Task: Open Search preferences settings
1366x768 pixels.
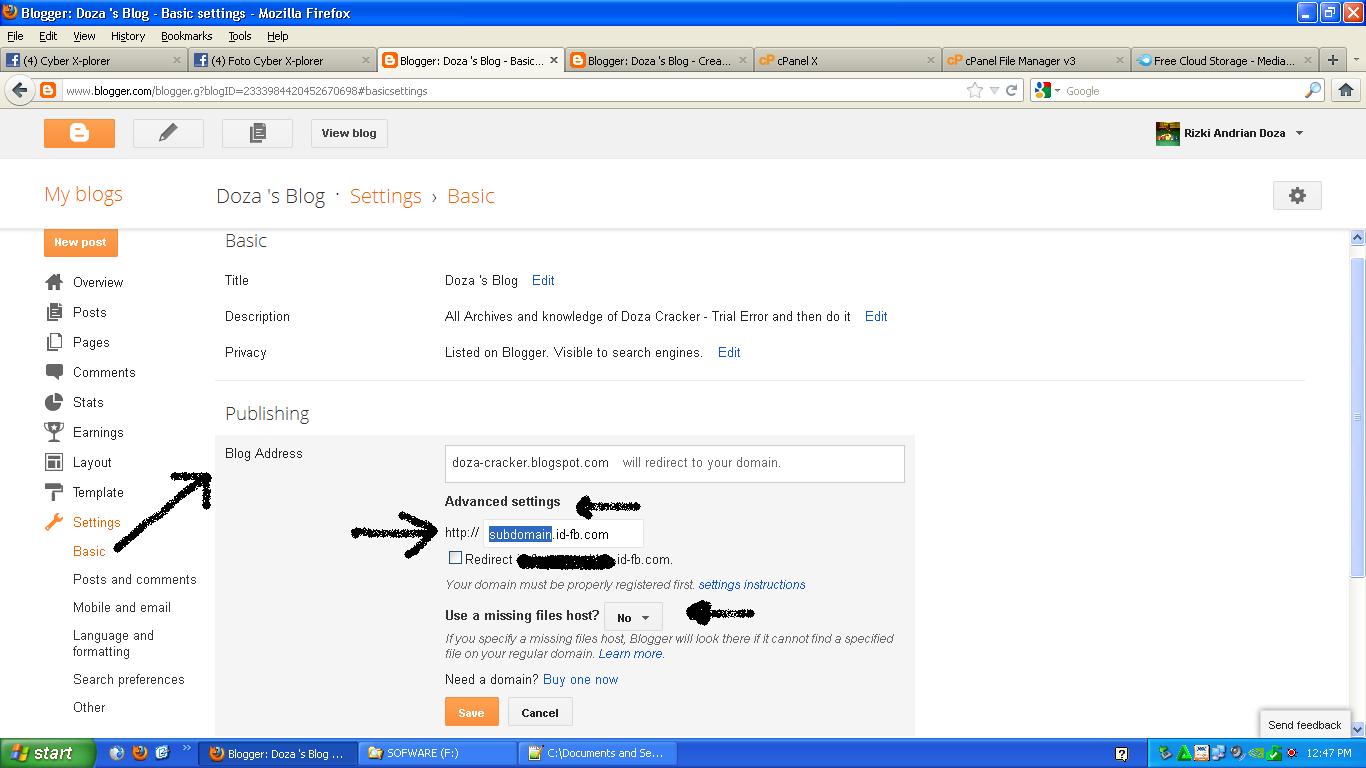Action: pos(129,679)
